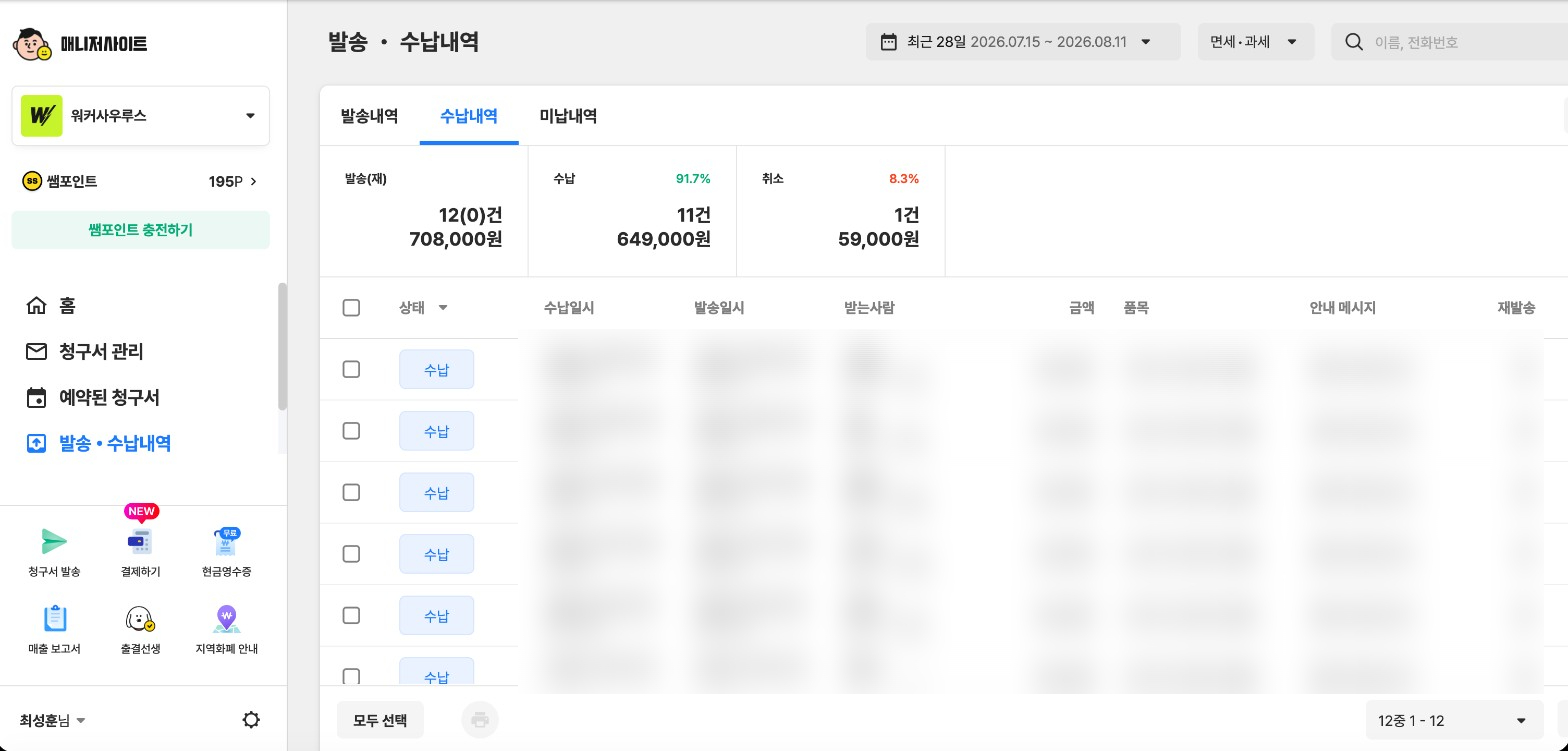
Task: Click the 출결선생 shortcut icon
Action: [140, 619]
